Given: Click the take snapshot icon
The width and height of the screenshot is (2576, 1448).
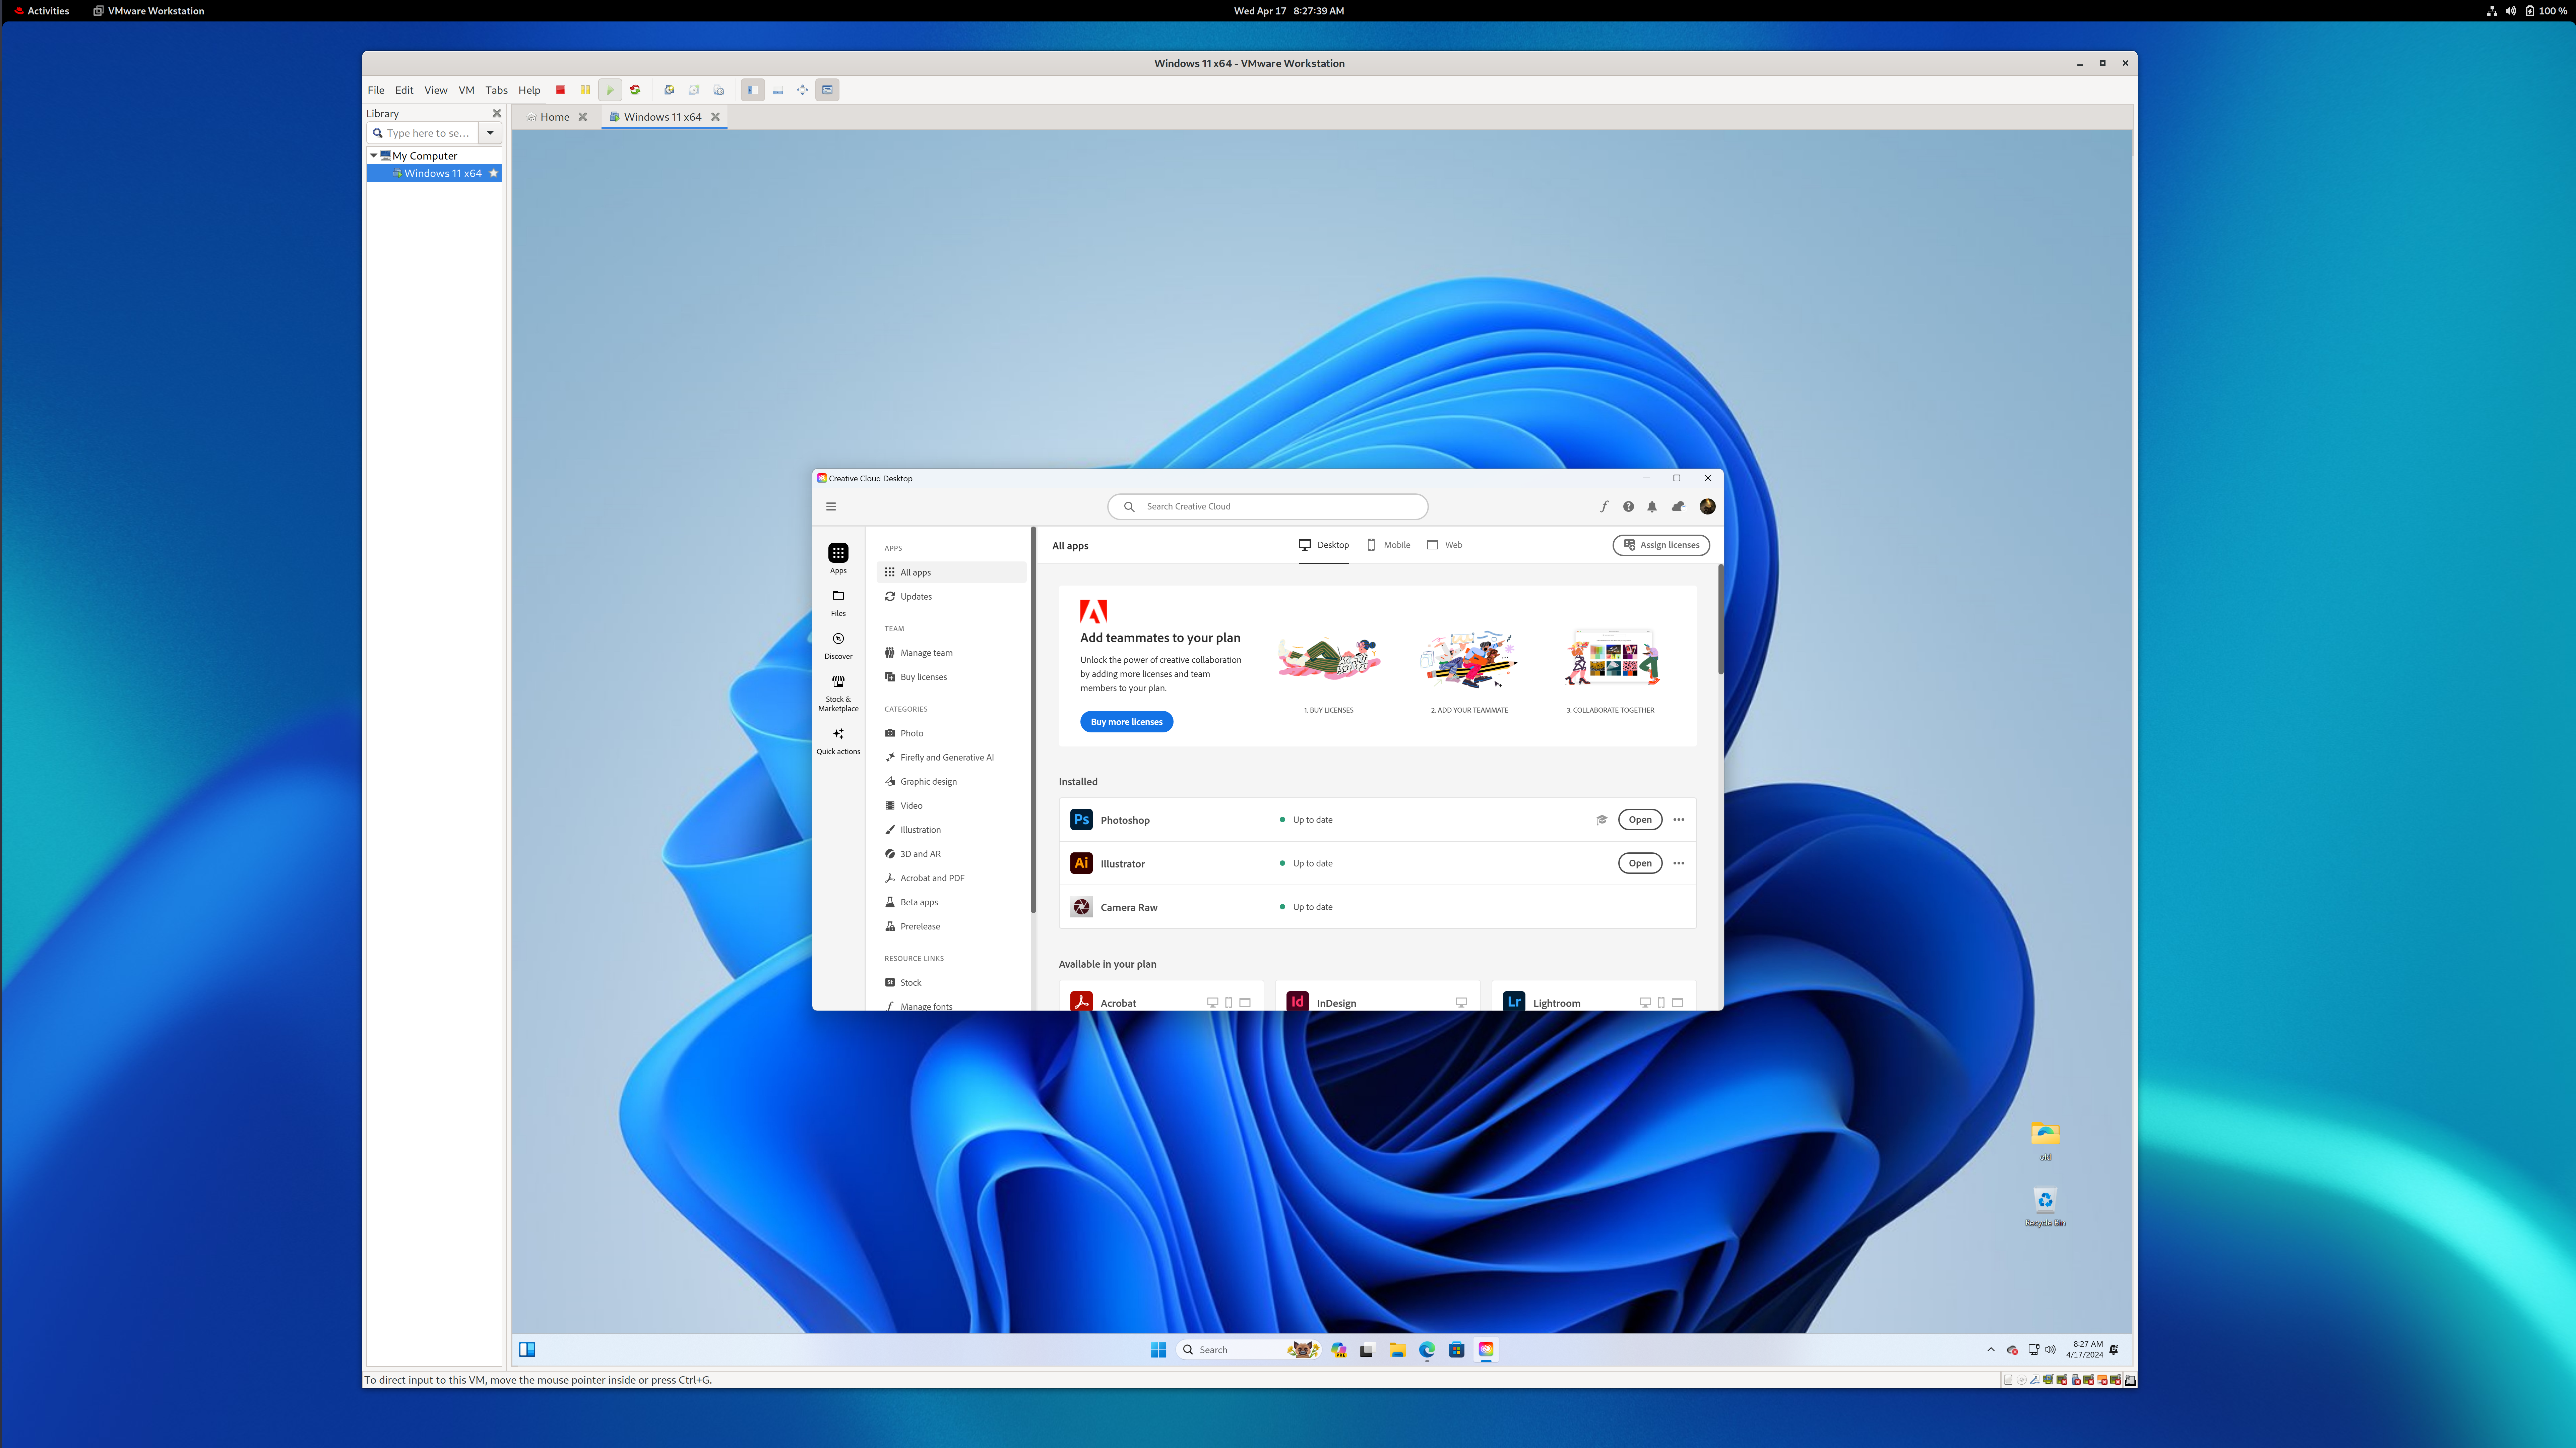Looking at the screenshot, I should [669, 90].
